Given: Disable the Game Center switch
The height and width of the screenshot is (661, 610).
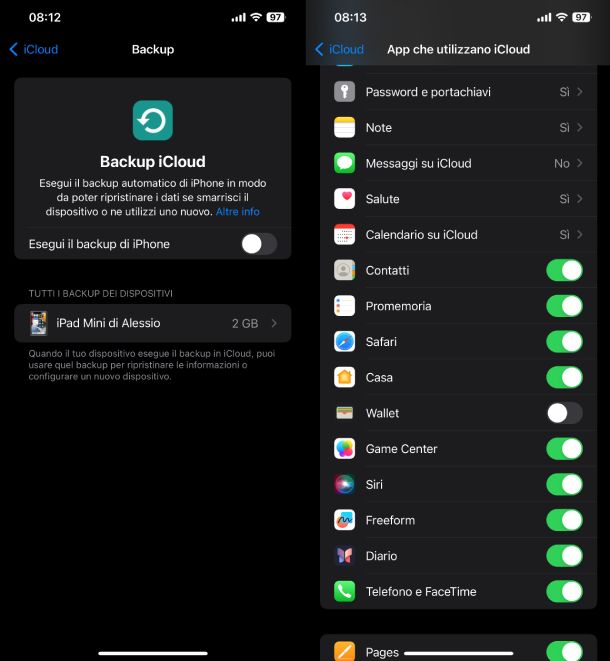Looking at the screenshot, I should coord(564,449).
